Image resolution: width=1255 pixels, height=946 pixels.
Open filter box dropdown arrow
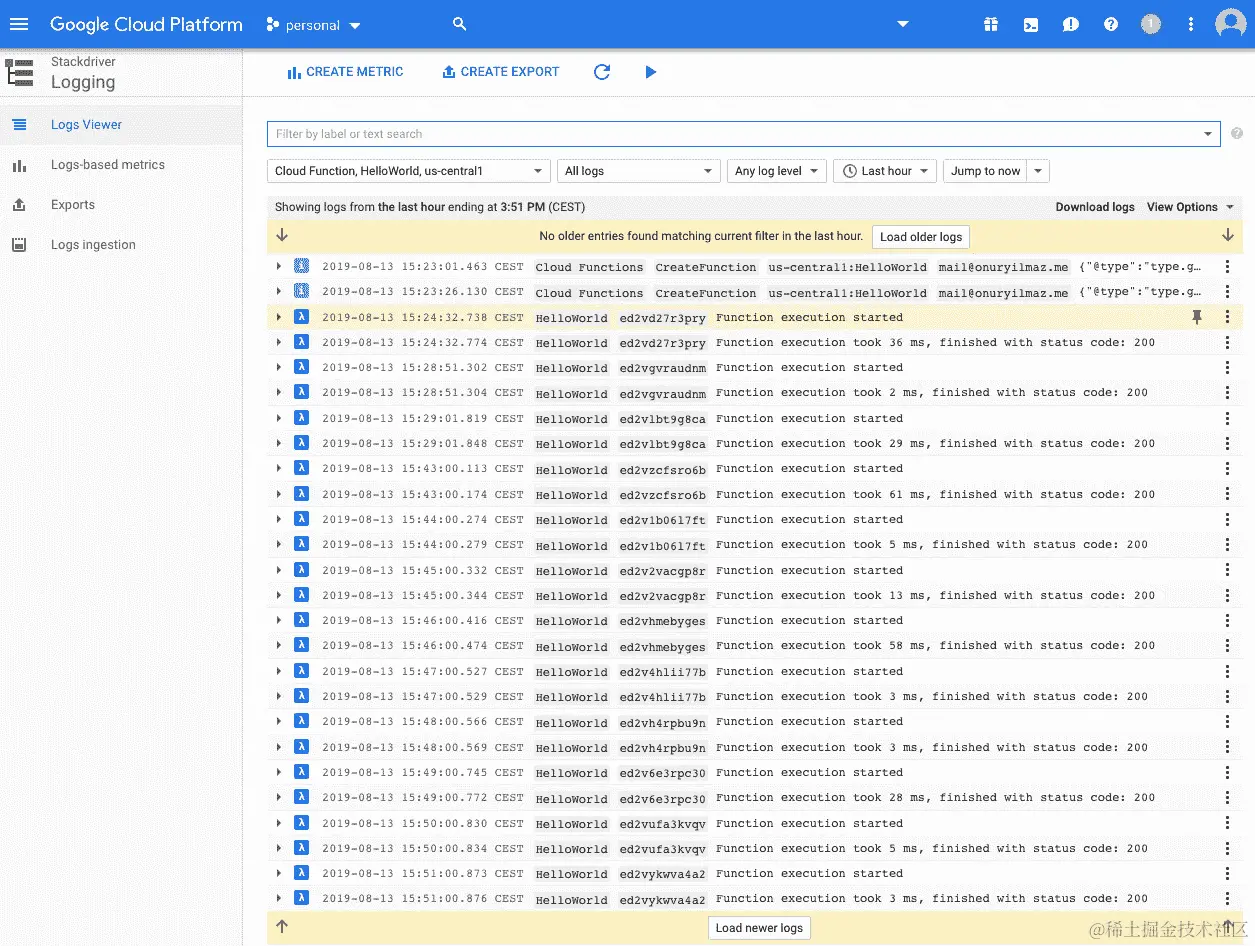pyautogui.click(x=1208, y=134)
